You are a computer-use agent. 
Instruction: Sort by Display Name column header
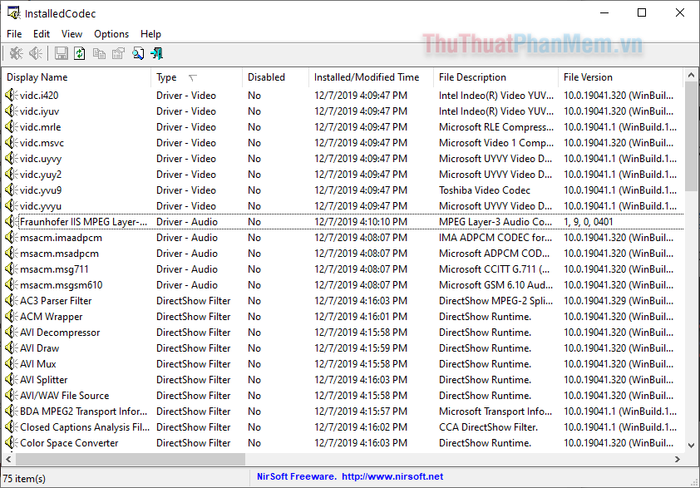[77, 77]
